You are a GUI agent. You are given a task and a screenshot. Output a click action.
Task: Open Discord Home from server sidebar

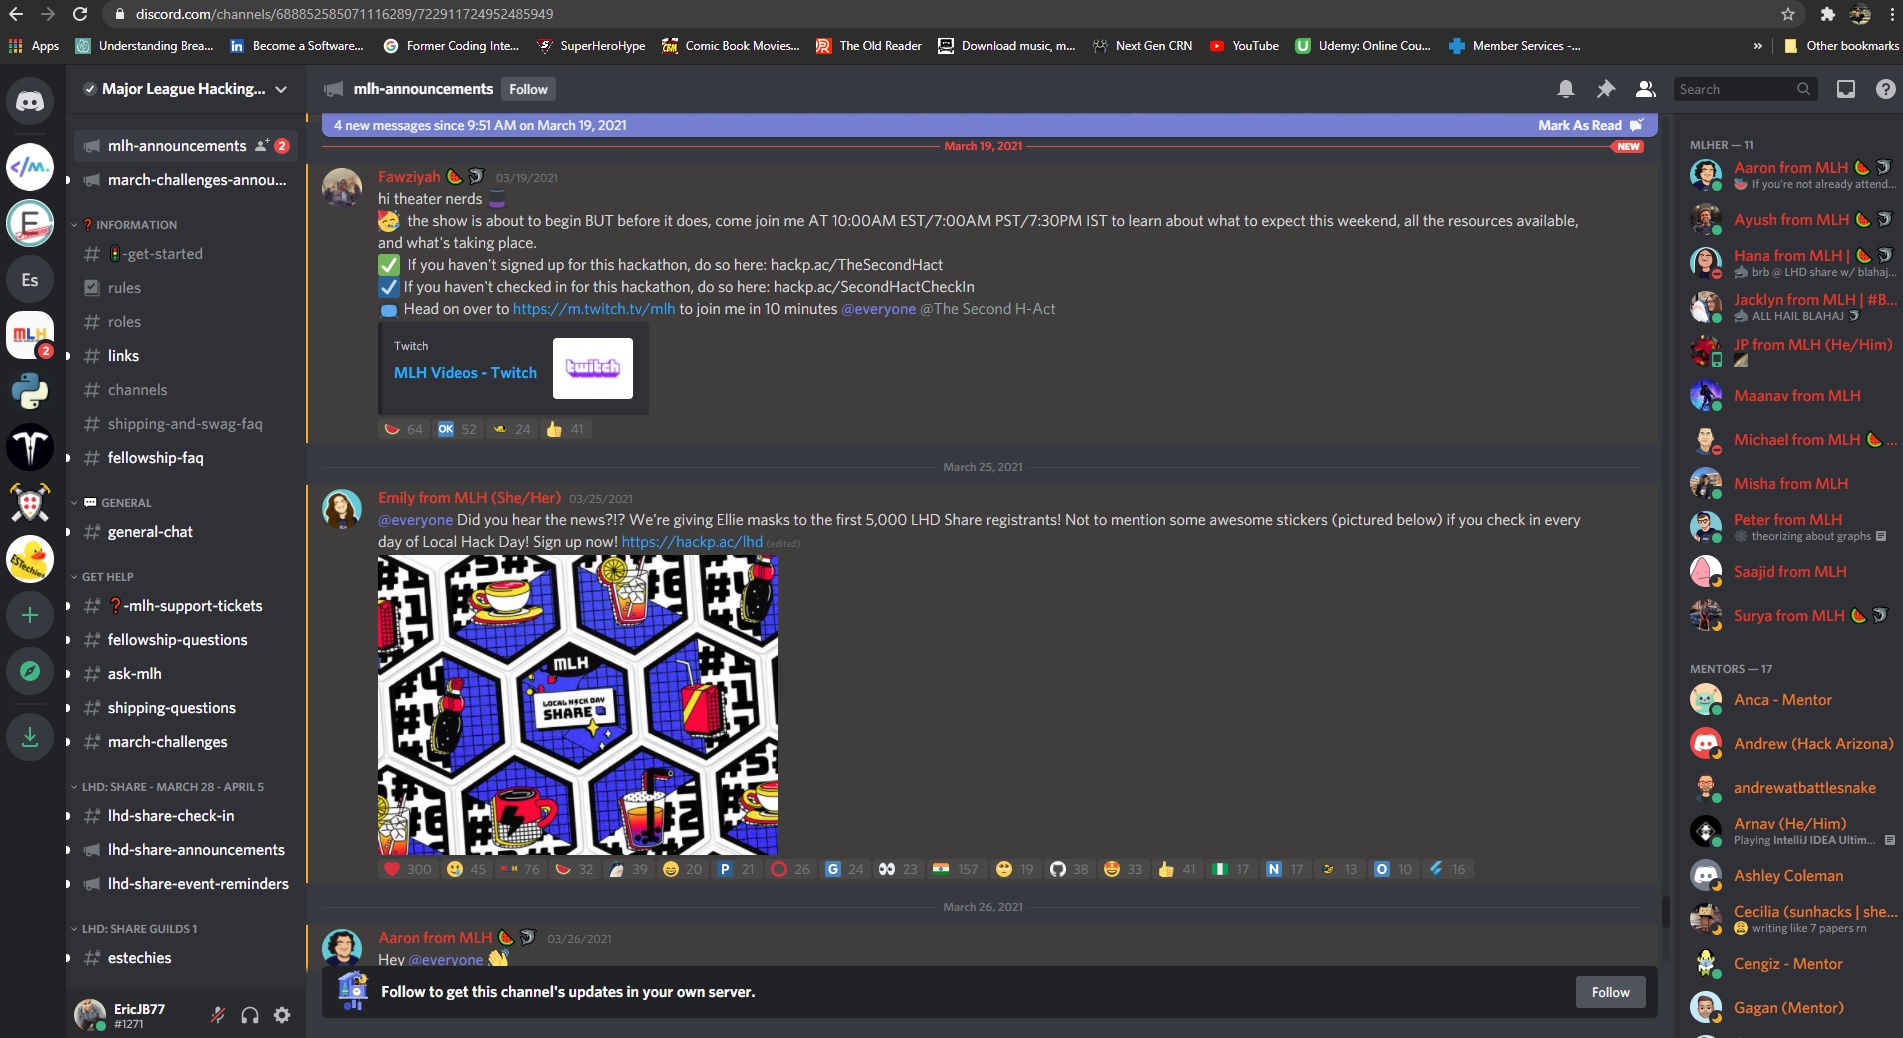(30, 101)
